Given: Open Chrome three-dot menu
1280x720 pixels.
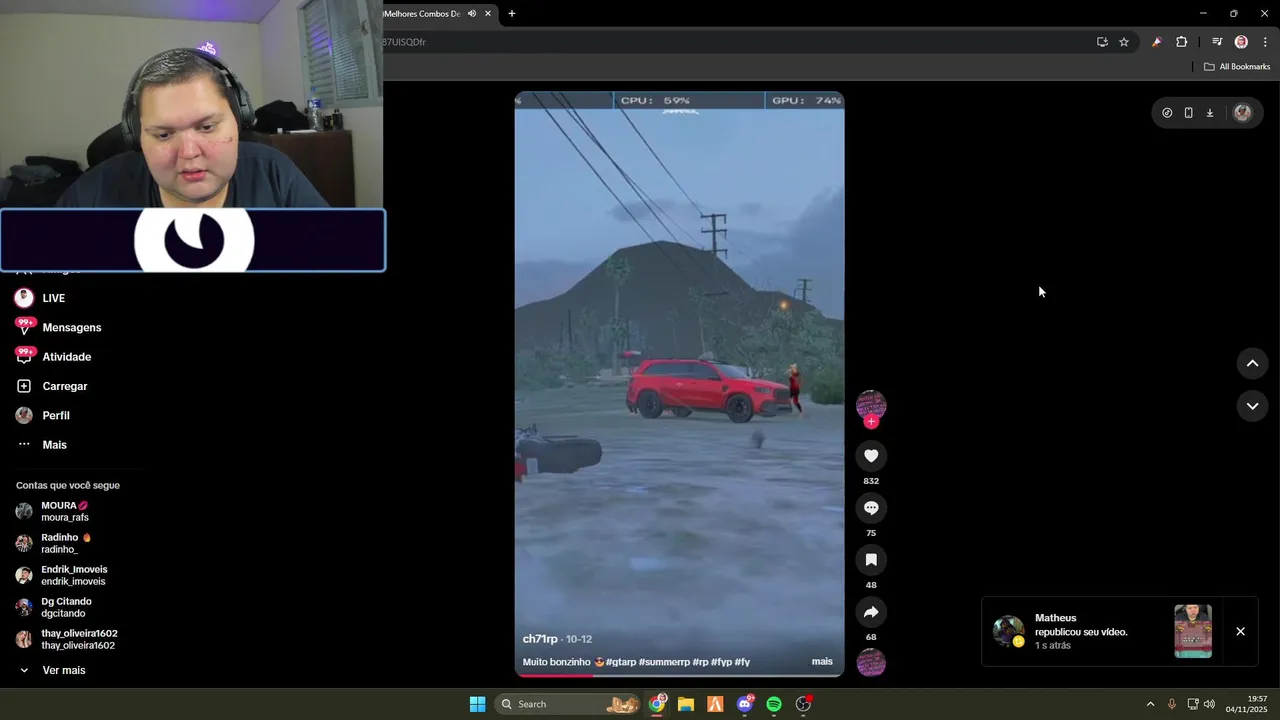Looking at the screenshot, I should click(x=1265, y=42).
